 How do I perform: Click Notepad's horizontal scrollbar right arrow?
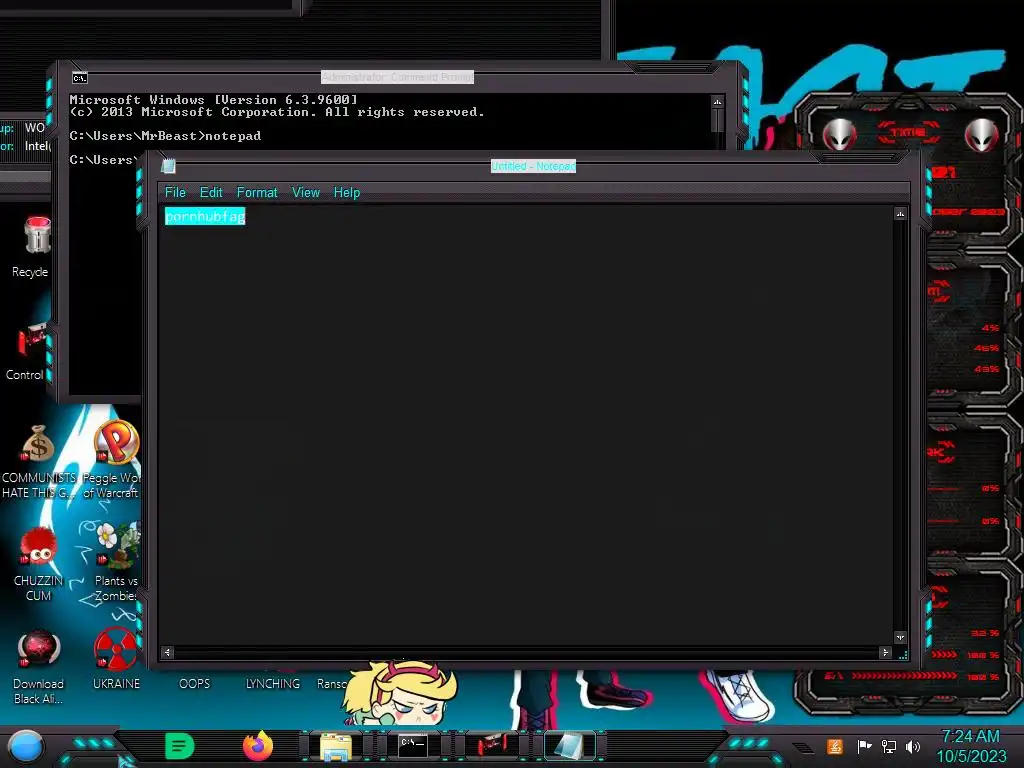(885, 652)
